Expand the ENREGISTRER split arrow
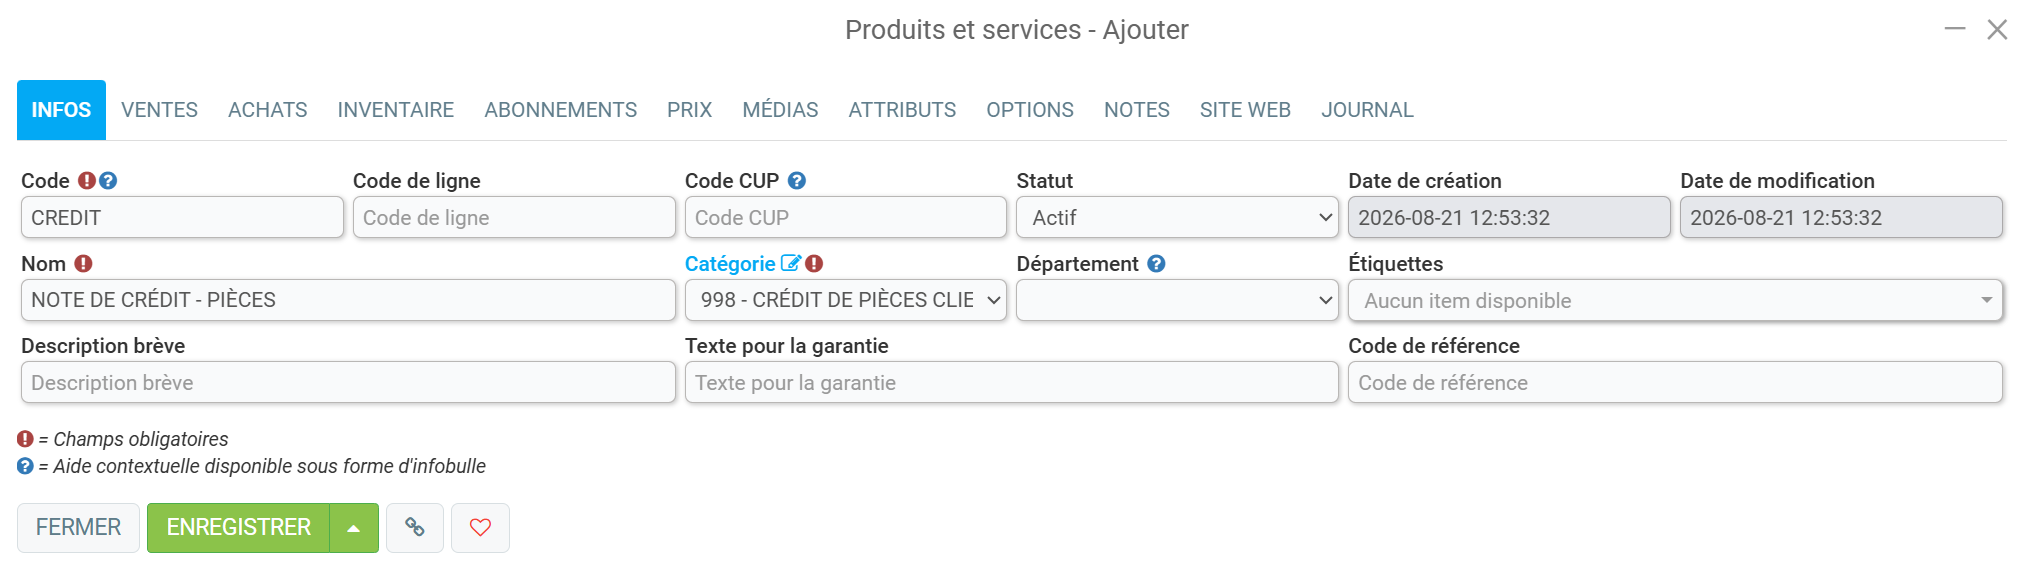The image size is (2028, 564). click(354, 528)
